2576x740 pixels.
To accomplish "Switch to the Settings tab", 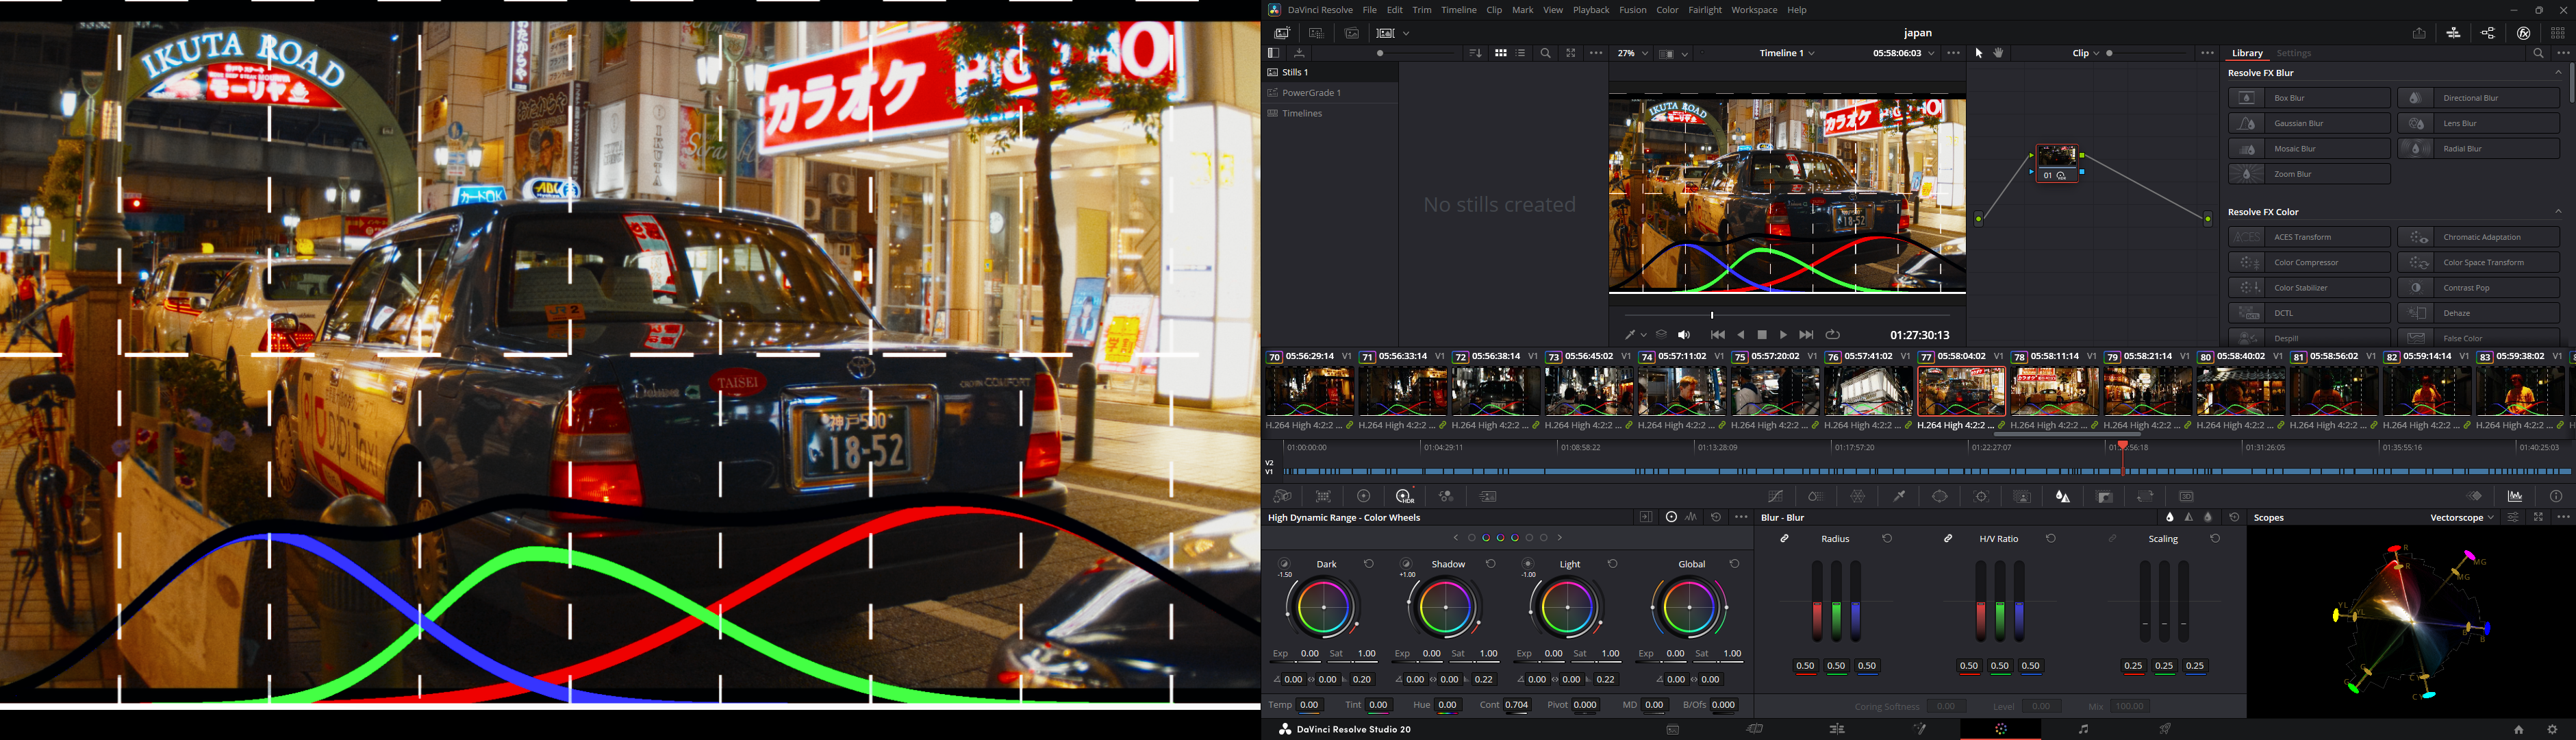I will point(2294,53).
